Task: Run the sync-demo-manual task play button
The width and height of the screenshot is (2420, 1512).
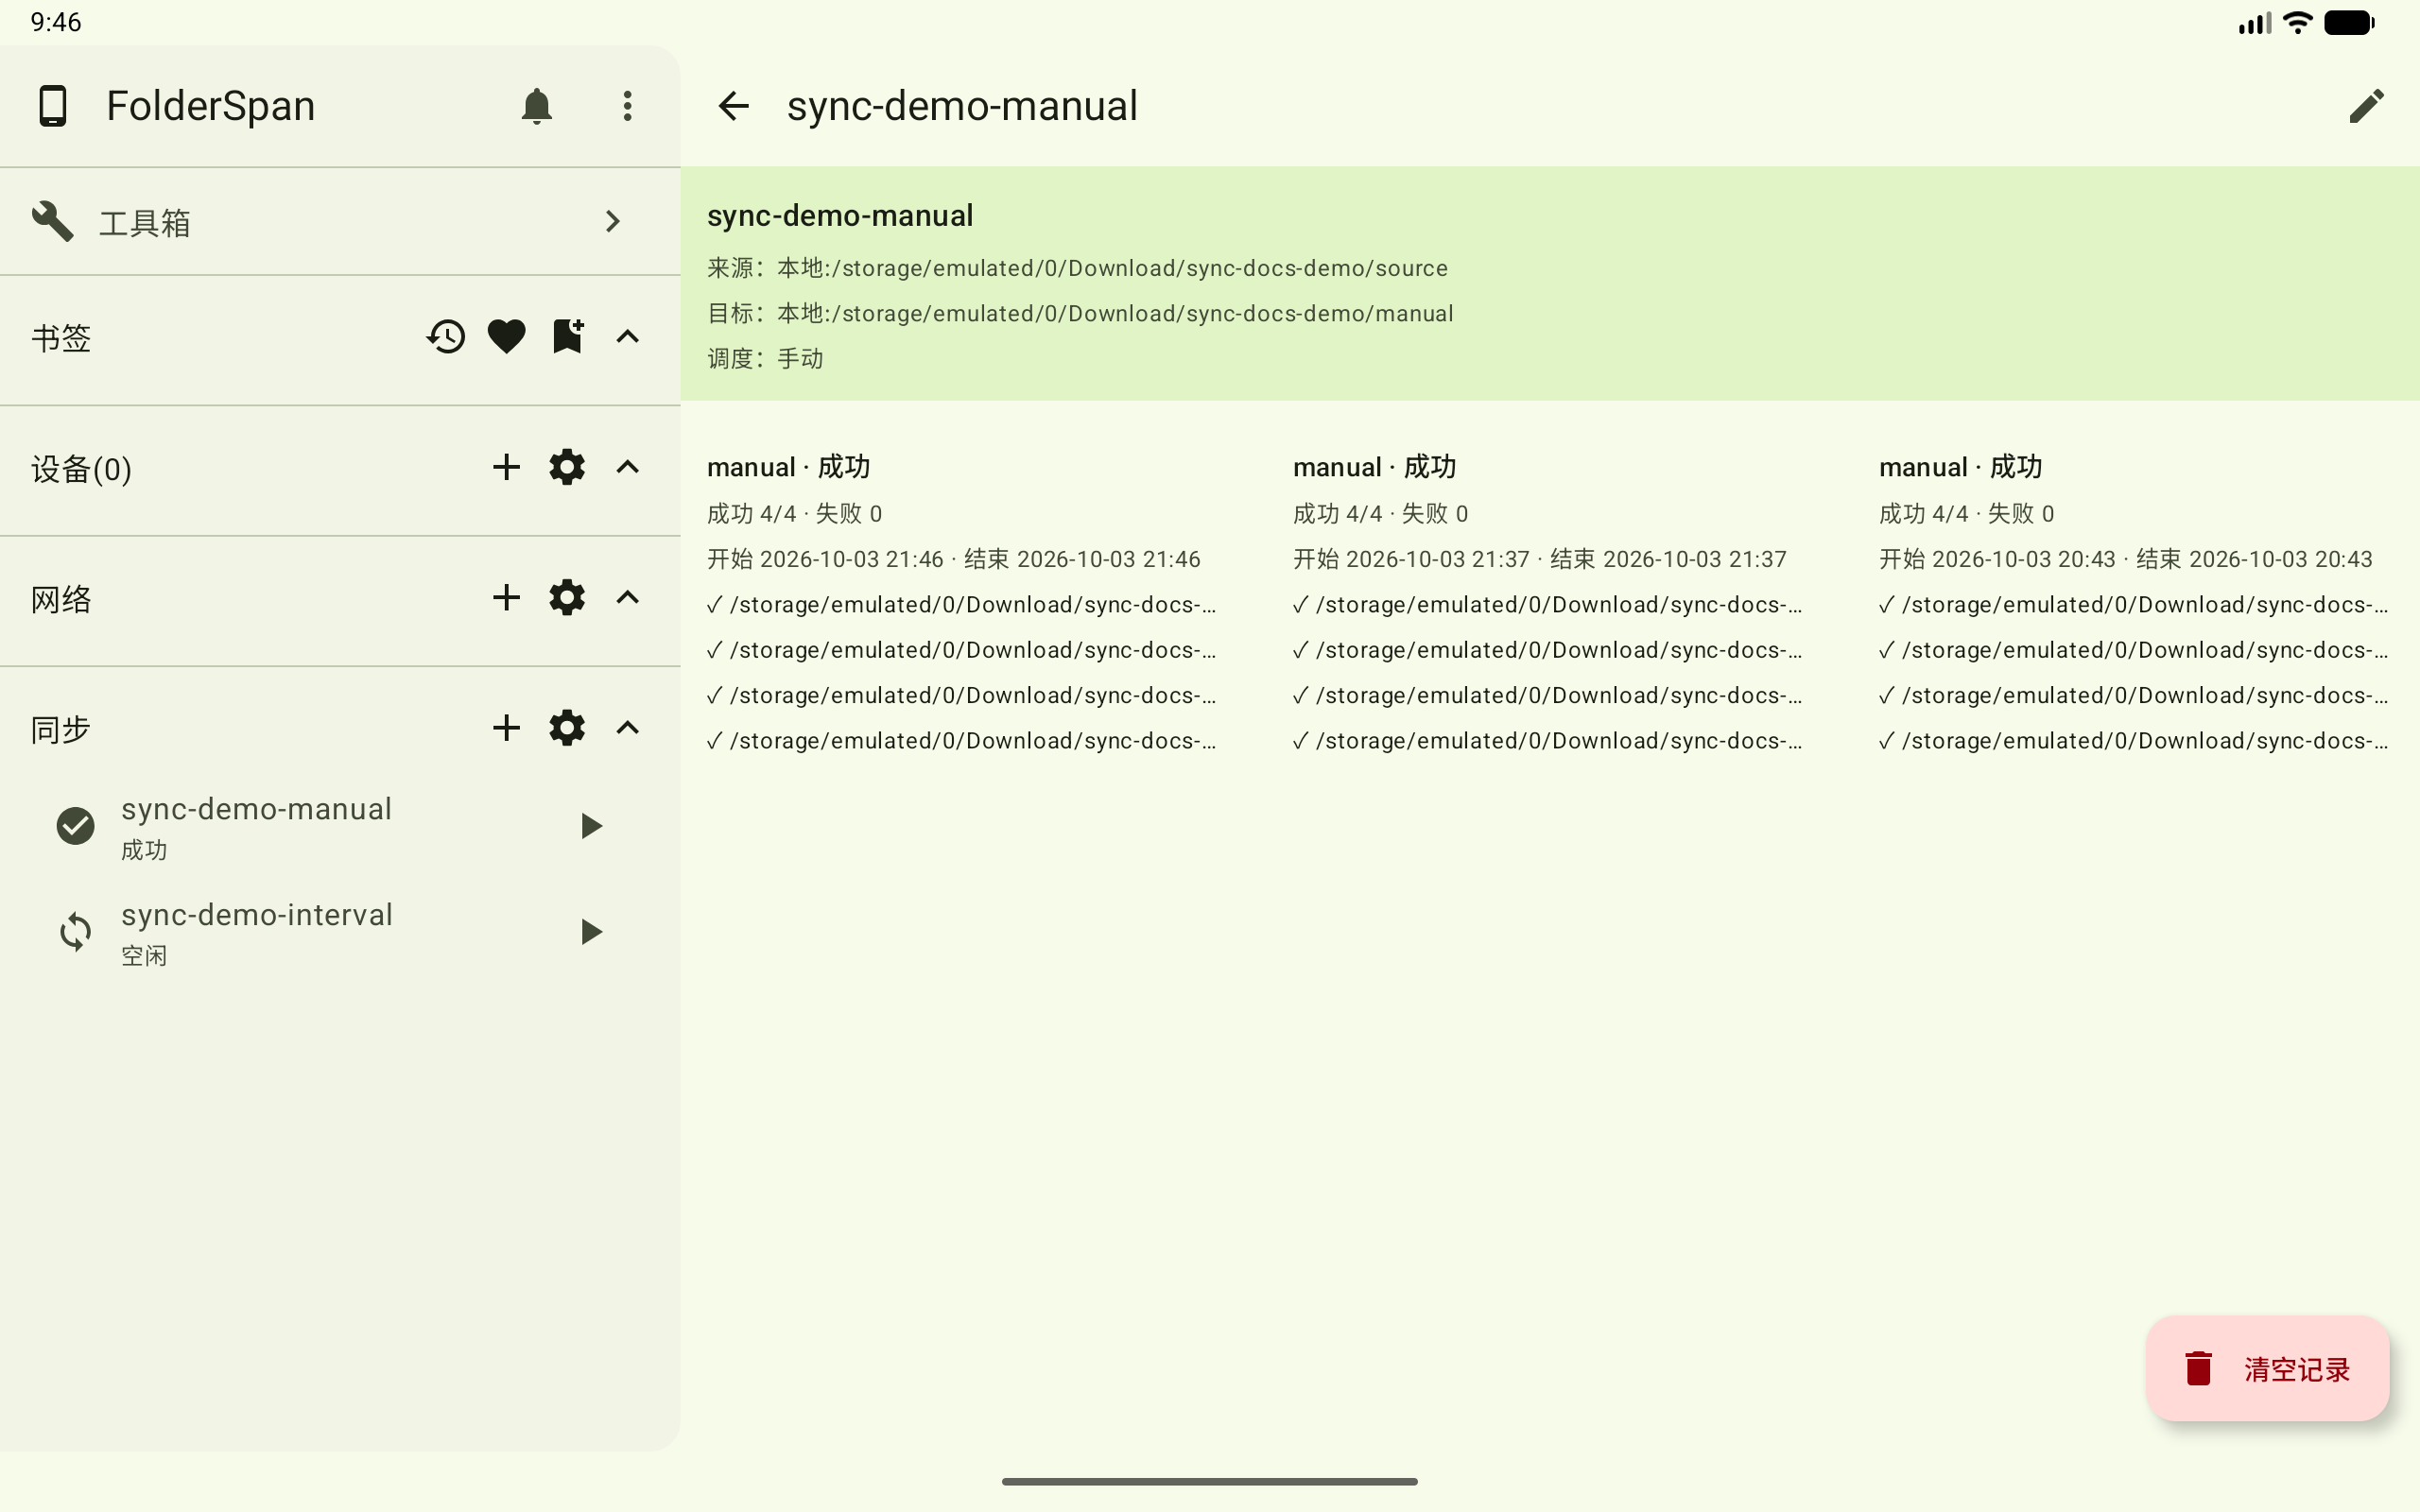Action: click(x=591, y=826)
